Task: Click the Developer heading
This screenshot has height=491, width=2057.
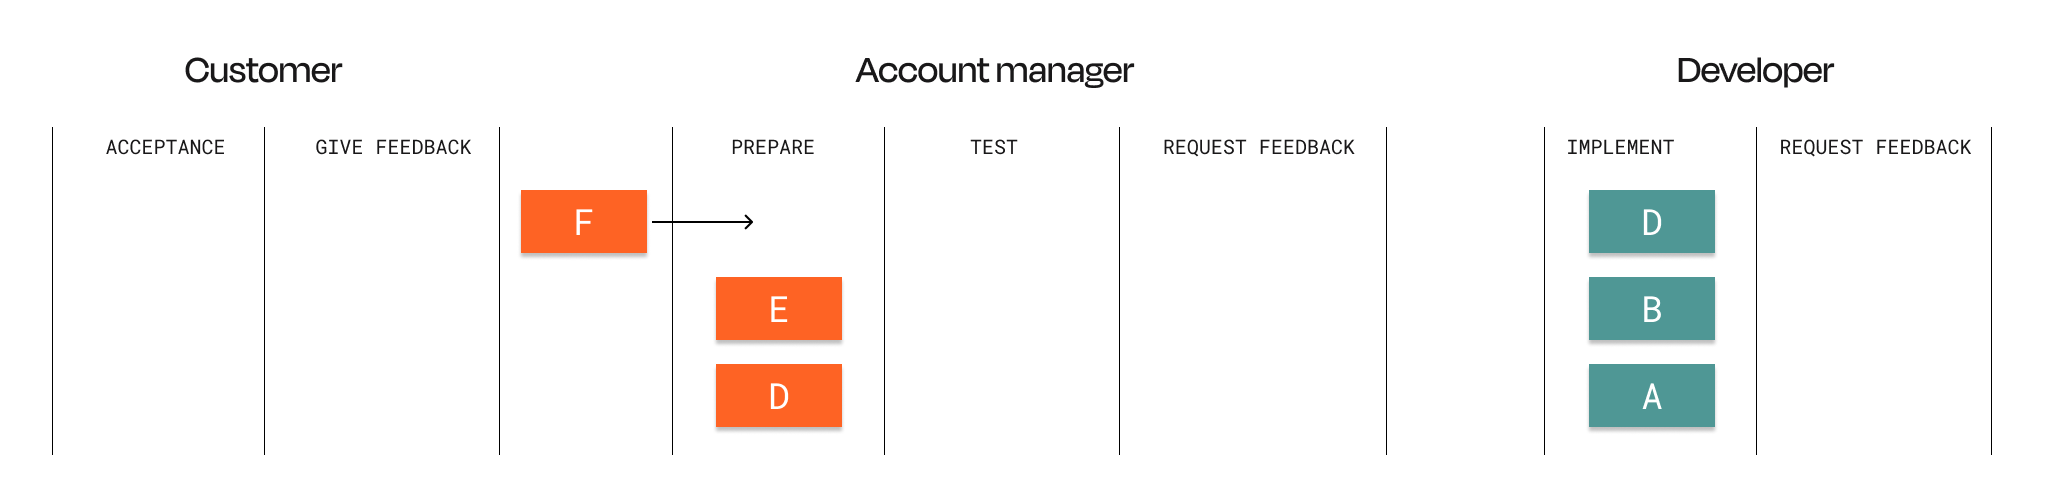Action: [x=1754, y=70]
